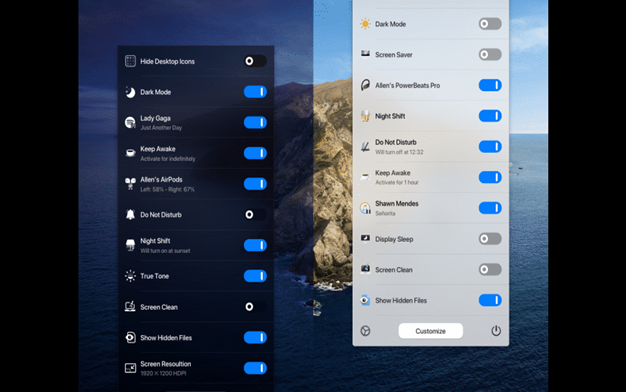Click the Allen's AirPods icon

tap(130, 184)
